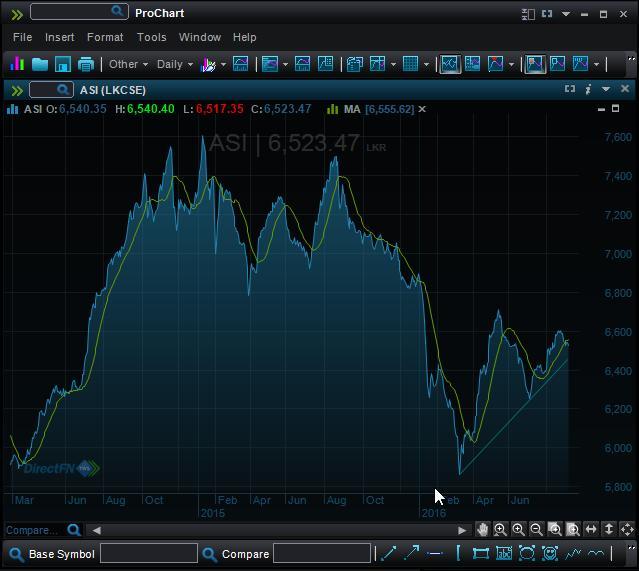
Task: Expand the grid dropdown arrow
Action: click(x=426, y=64)
